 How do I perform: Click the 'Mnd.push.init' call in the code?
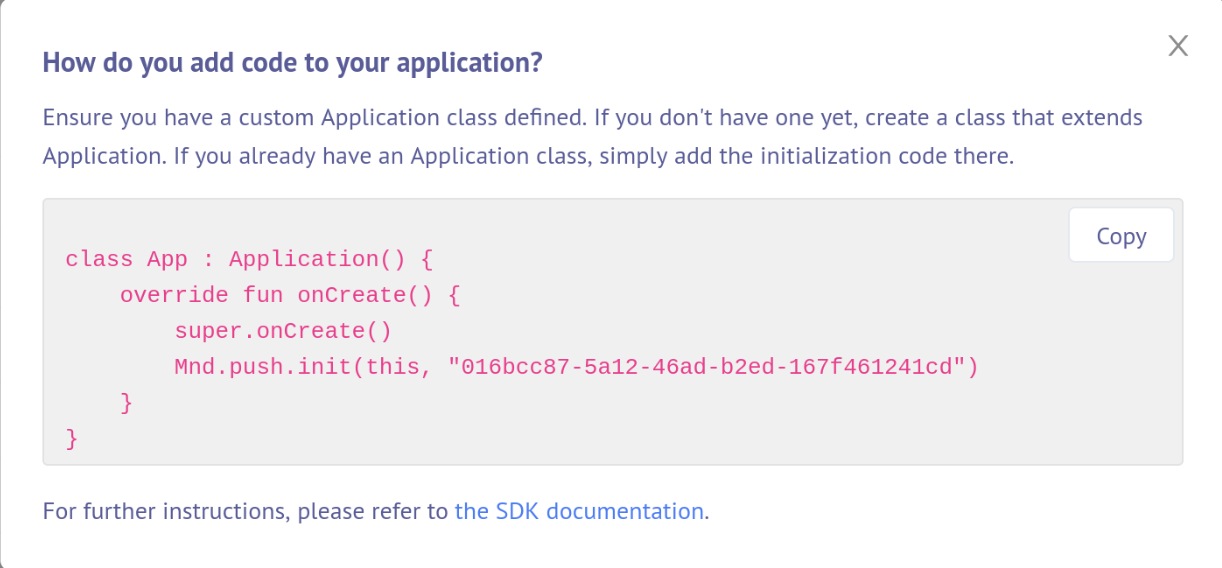point(262,367)
